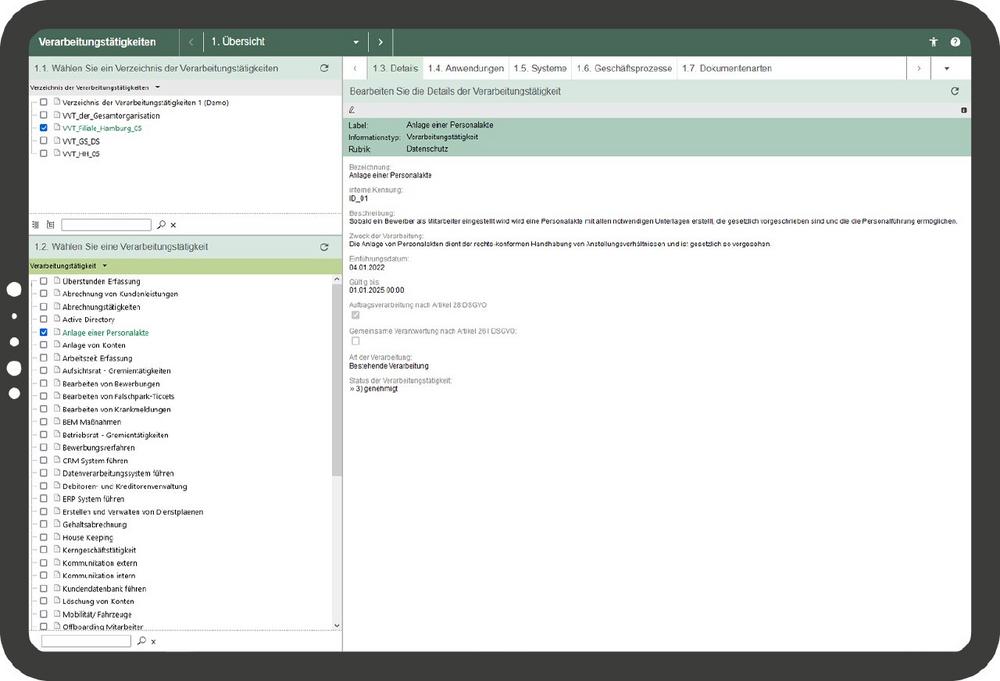Uncheck the Anlage einer Personalakte checkbox
1000x681 pixels.
click(x=43, y=332)
